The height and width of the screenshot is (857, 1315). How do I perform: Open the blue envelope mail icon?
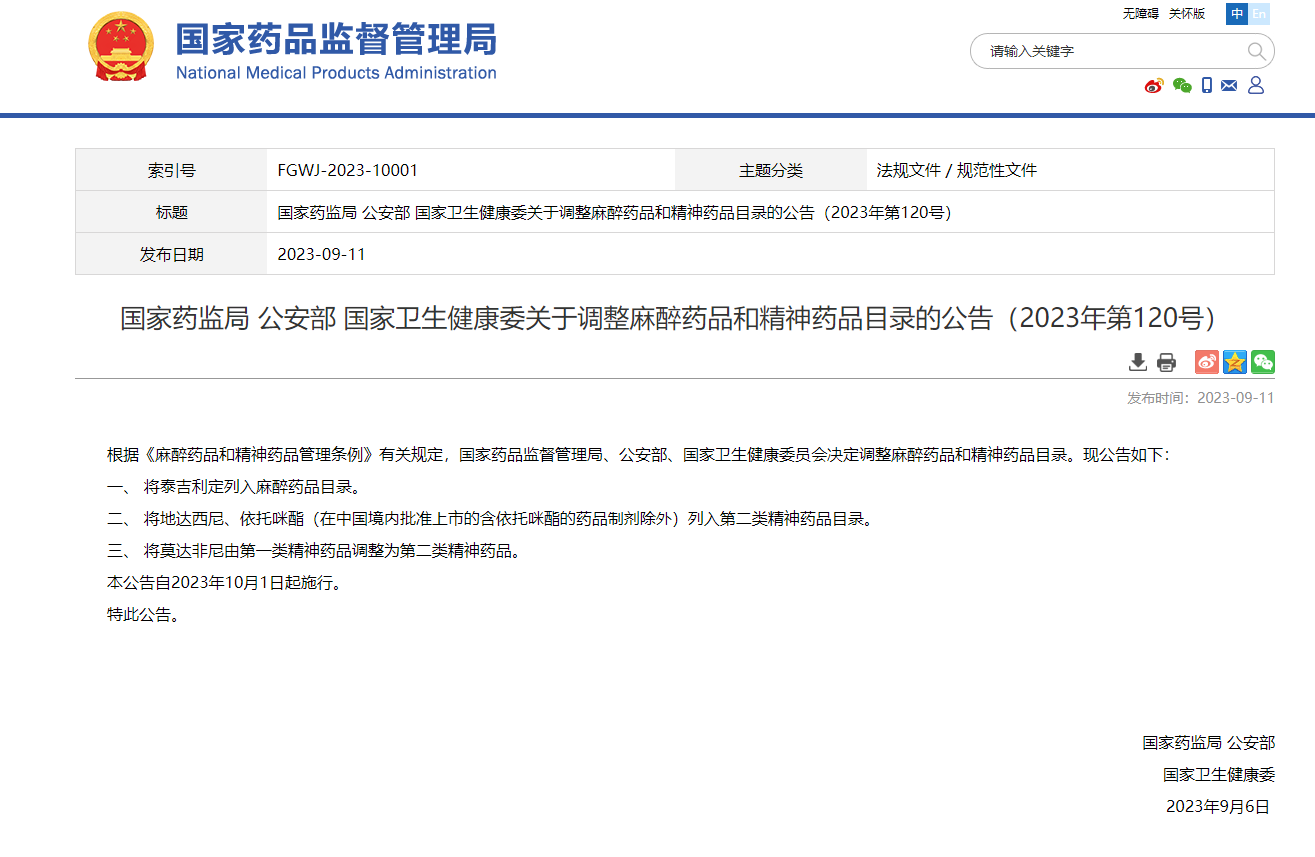pyautogui.click(x=1229, y=86)
